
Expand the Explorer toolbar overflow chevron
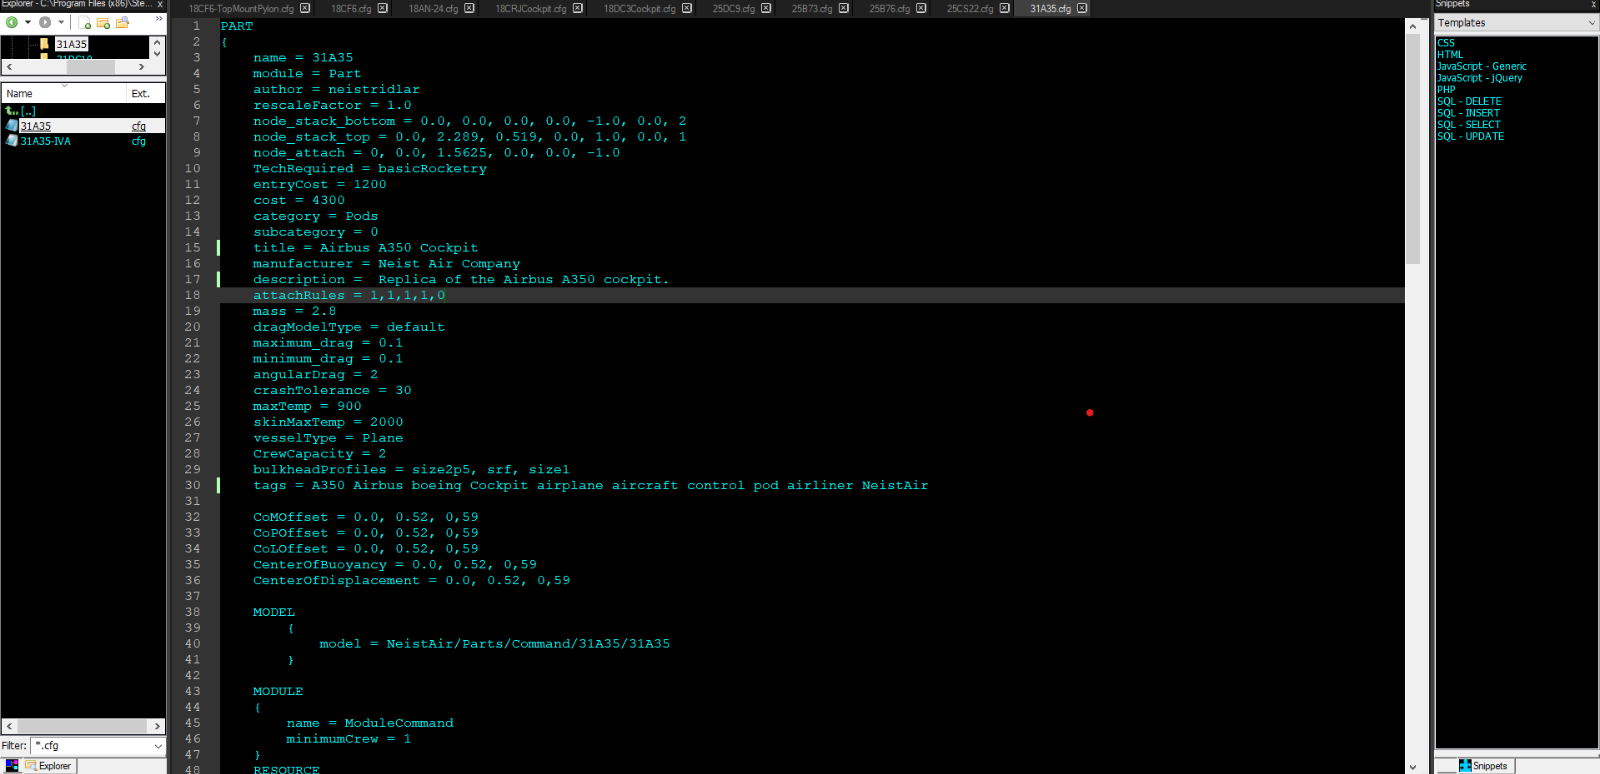[x=159, y=19]
